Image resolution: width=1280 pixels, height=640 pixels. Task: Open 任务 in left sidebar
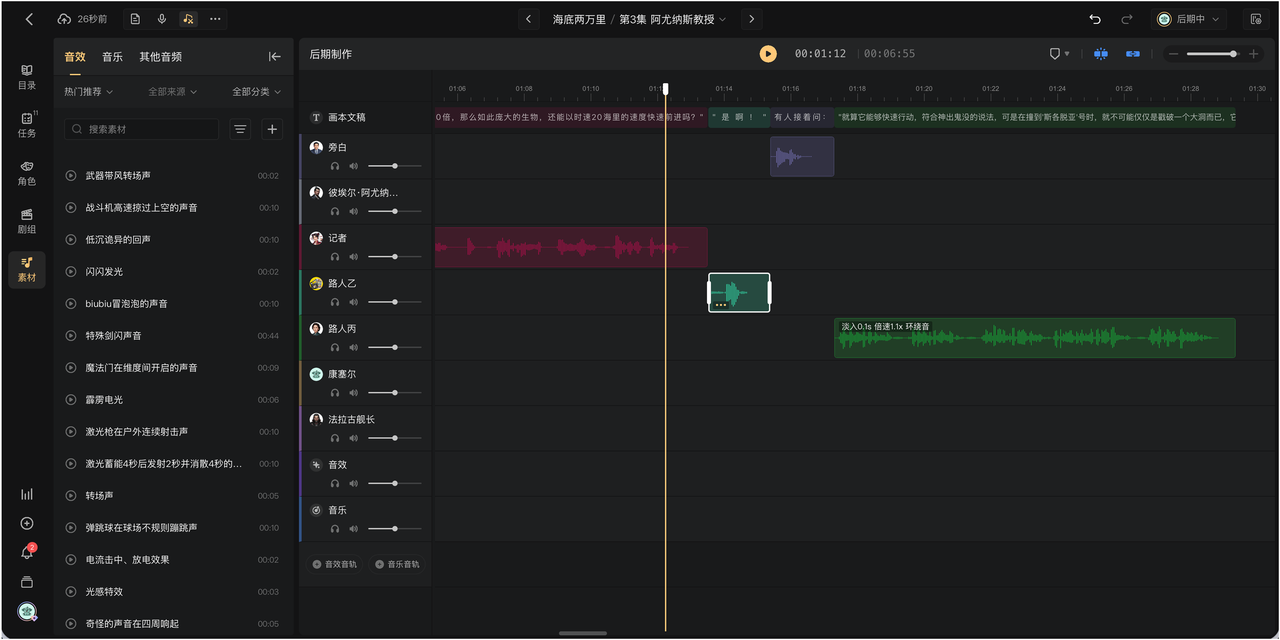pos(27,125)
